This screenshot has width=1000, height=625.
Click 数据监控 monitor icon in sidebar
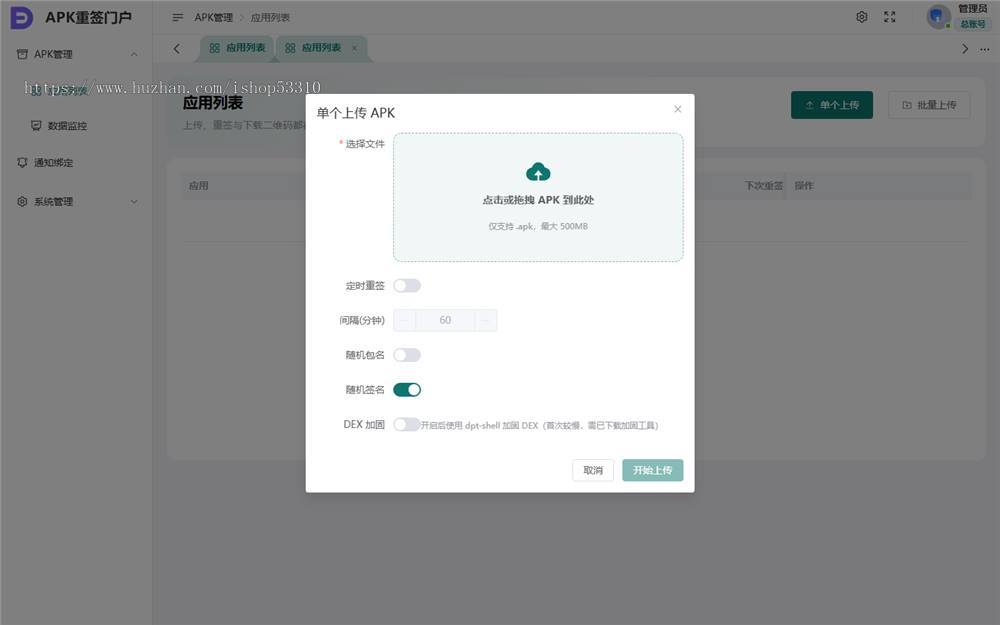coord(36,126)
